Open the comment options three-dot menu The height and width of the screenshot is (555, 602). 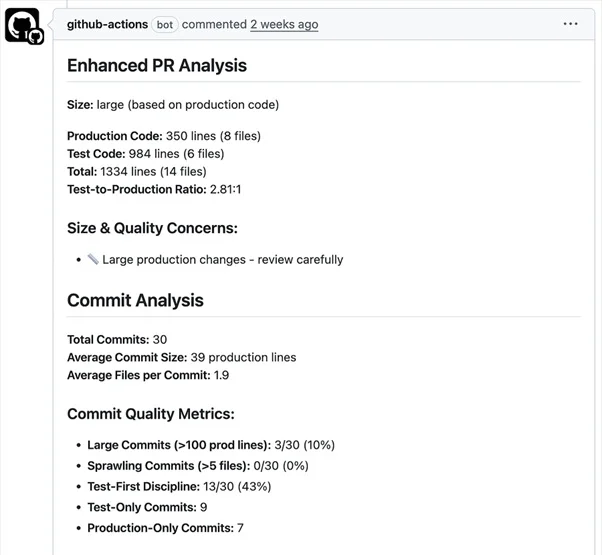(x=570, y=24)
